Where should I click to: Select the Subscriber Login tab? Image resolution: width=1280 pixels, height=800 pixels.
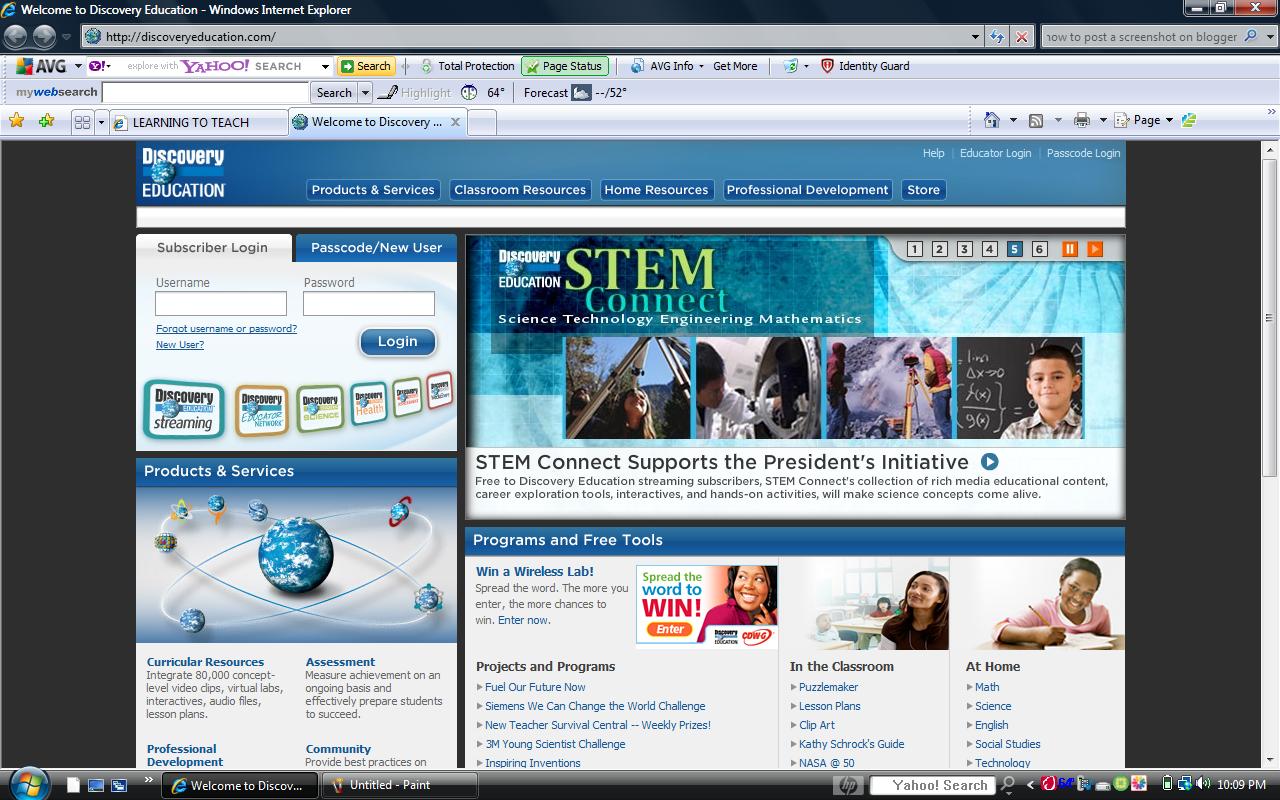point(213,247)
